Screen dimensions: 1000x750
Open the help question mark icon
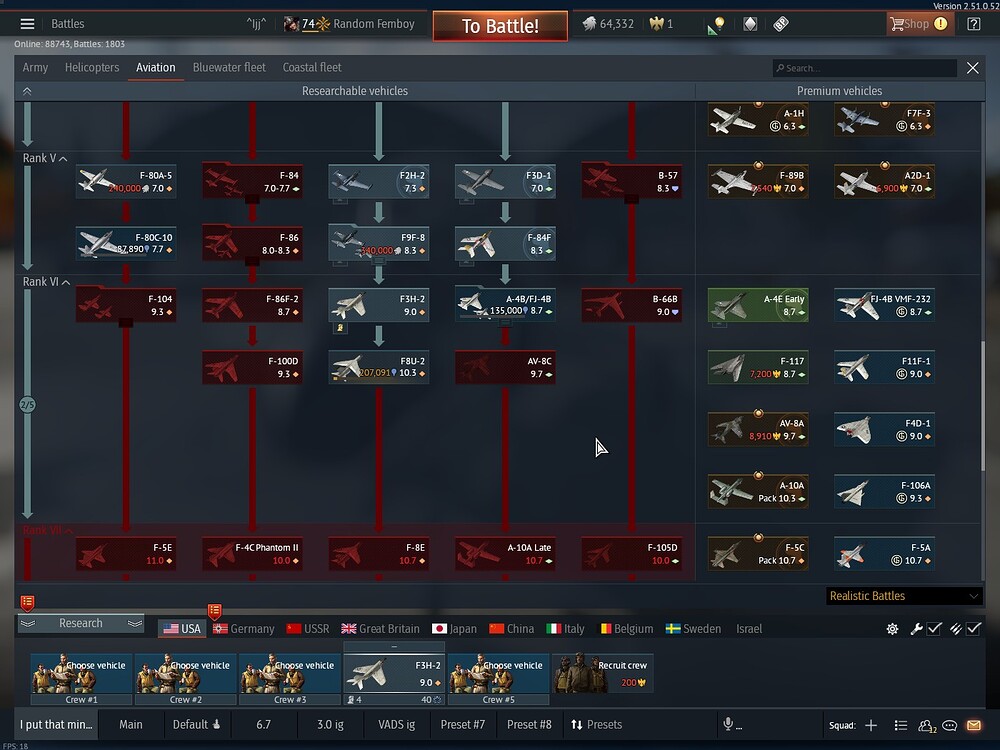pos(973,24)
